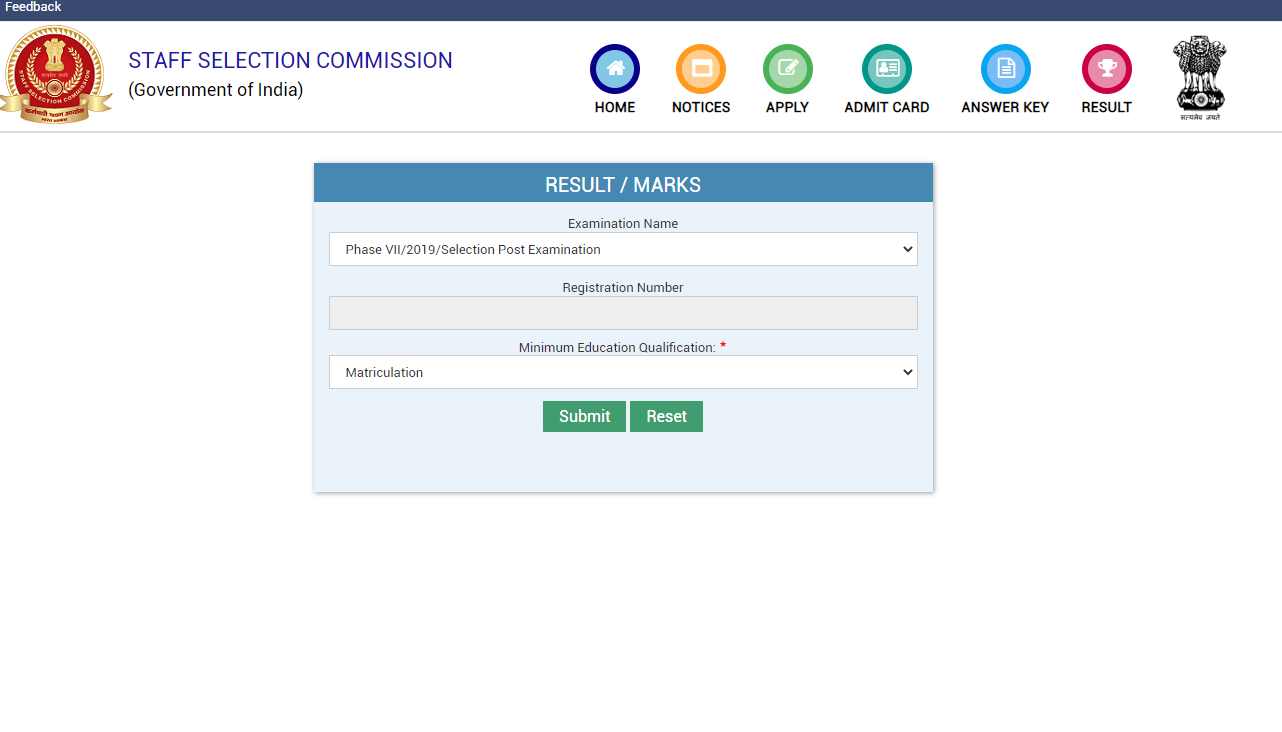The width and height of the screenshot is (1282, 732).
Task: Click the arrow on the Matriculation select box
Action: point(907,372)
